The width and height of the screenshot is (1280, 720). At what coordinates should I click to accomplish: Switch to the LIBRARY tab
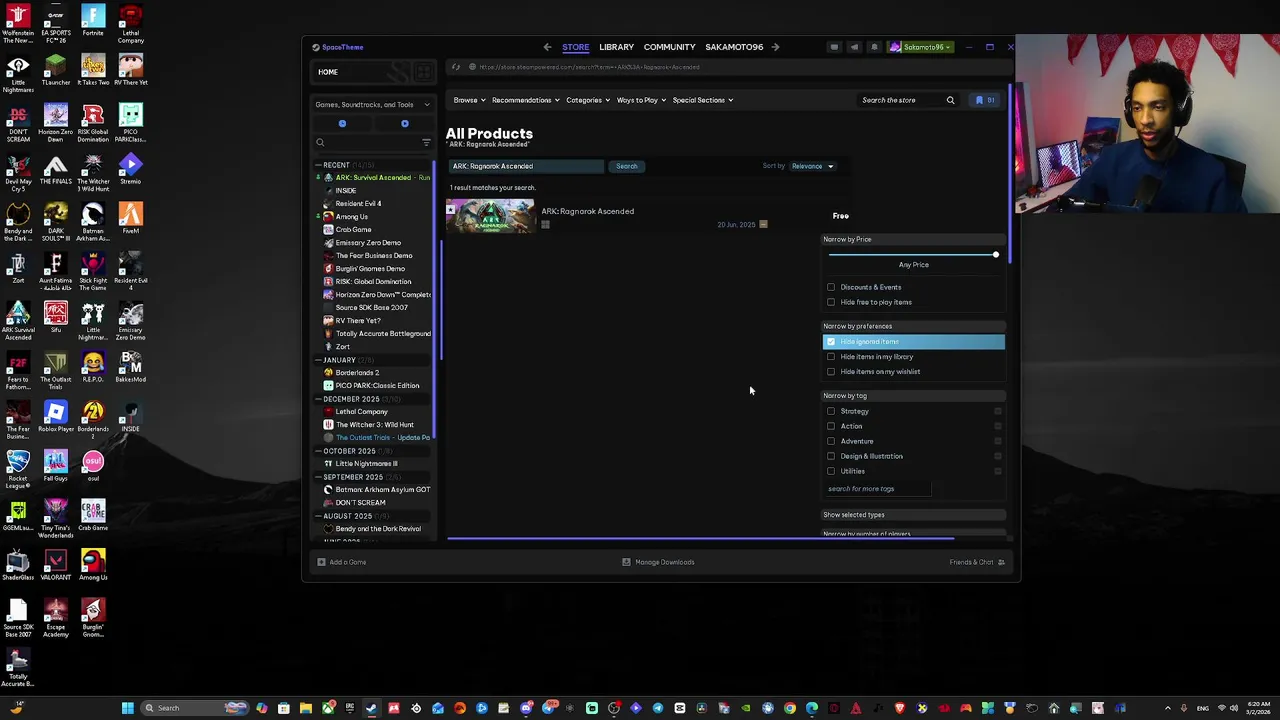616,47
